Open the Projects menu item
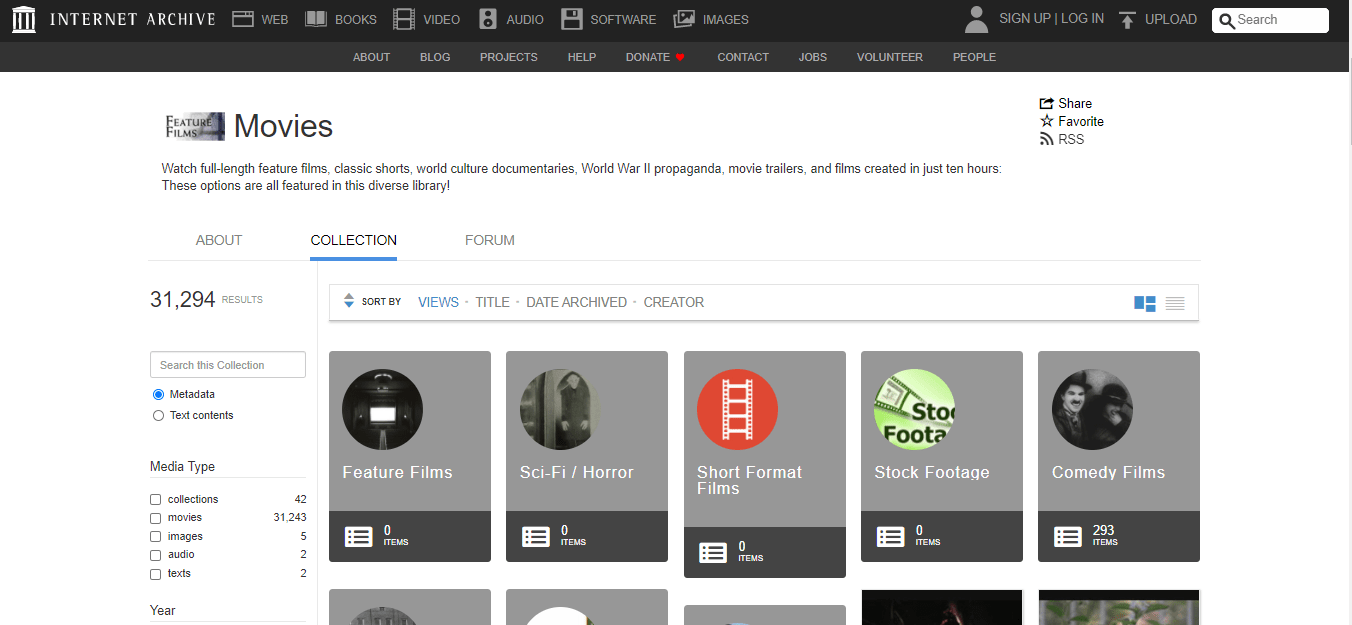Viewport: 1352px width, 625px height. [509, 57]
